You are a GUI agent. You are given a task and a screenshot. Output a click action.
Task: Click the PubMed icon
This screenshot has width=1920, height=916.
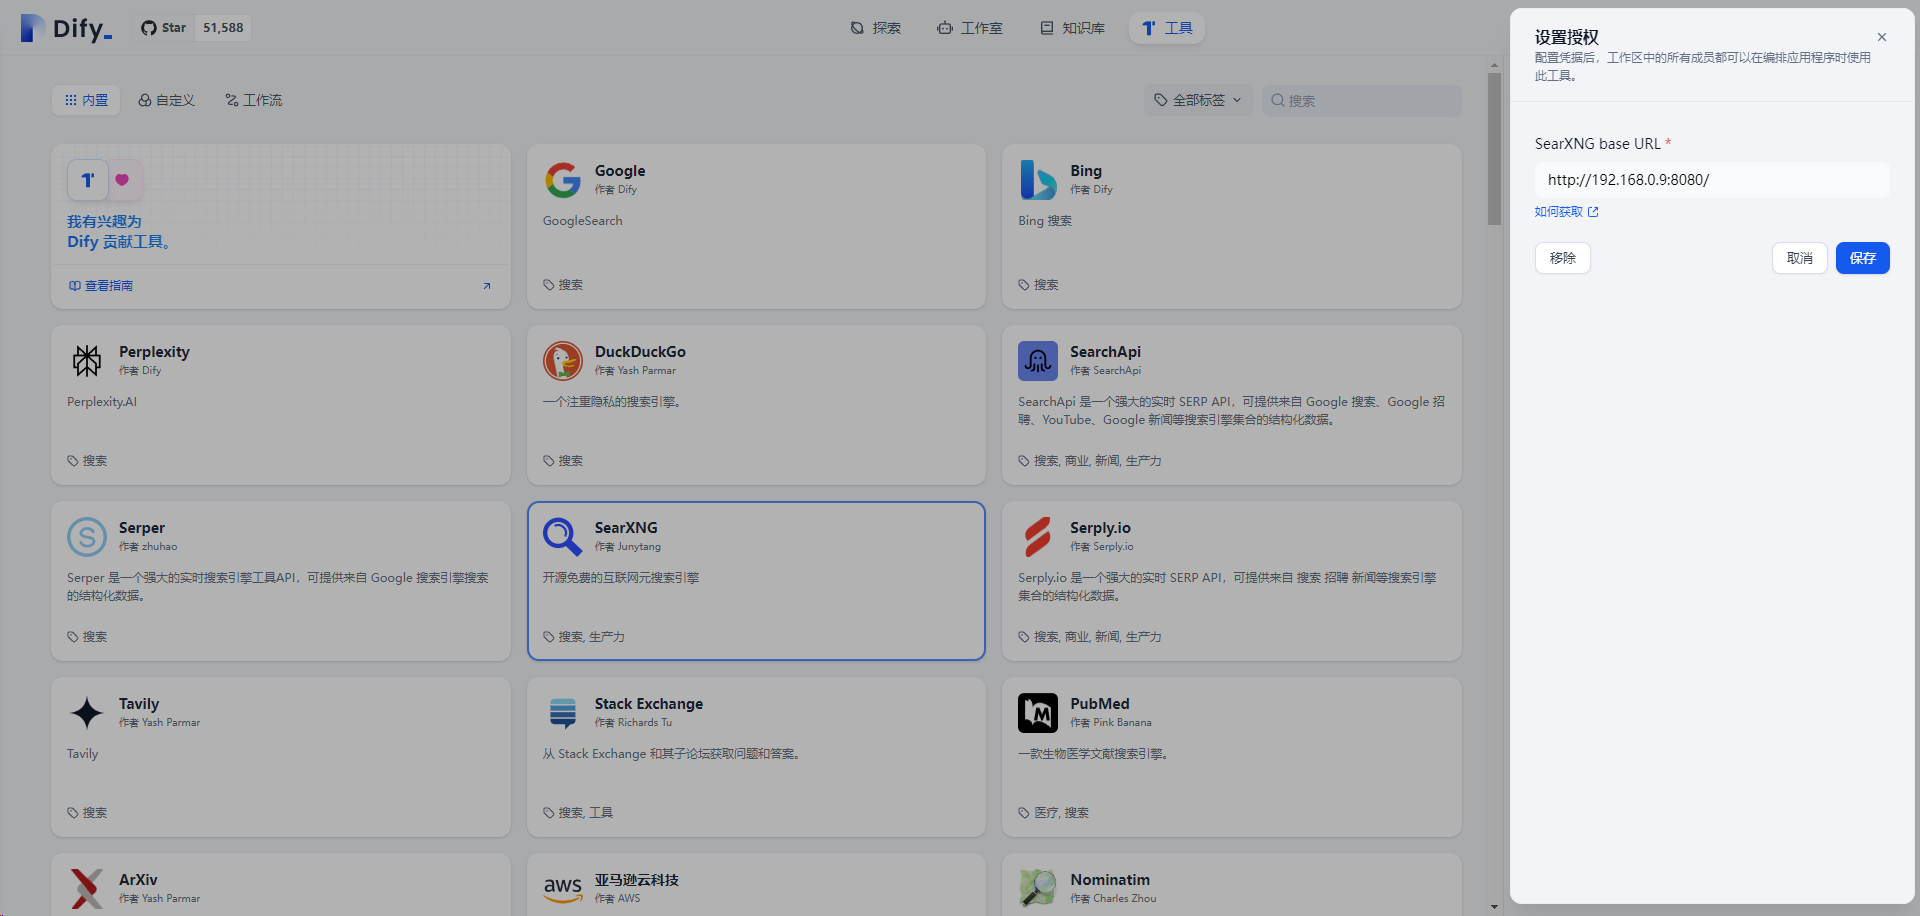click(1038, 713)
